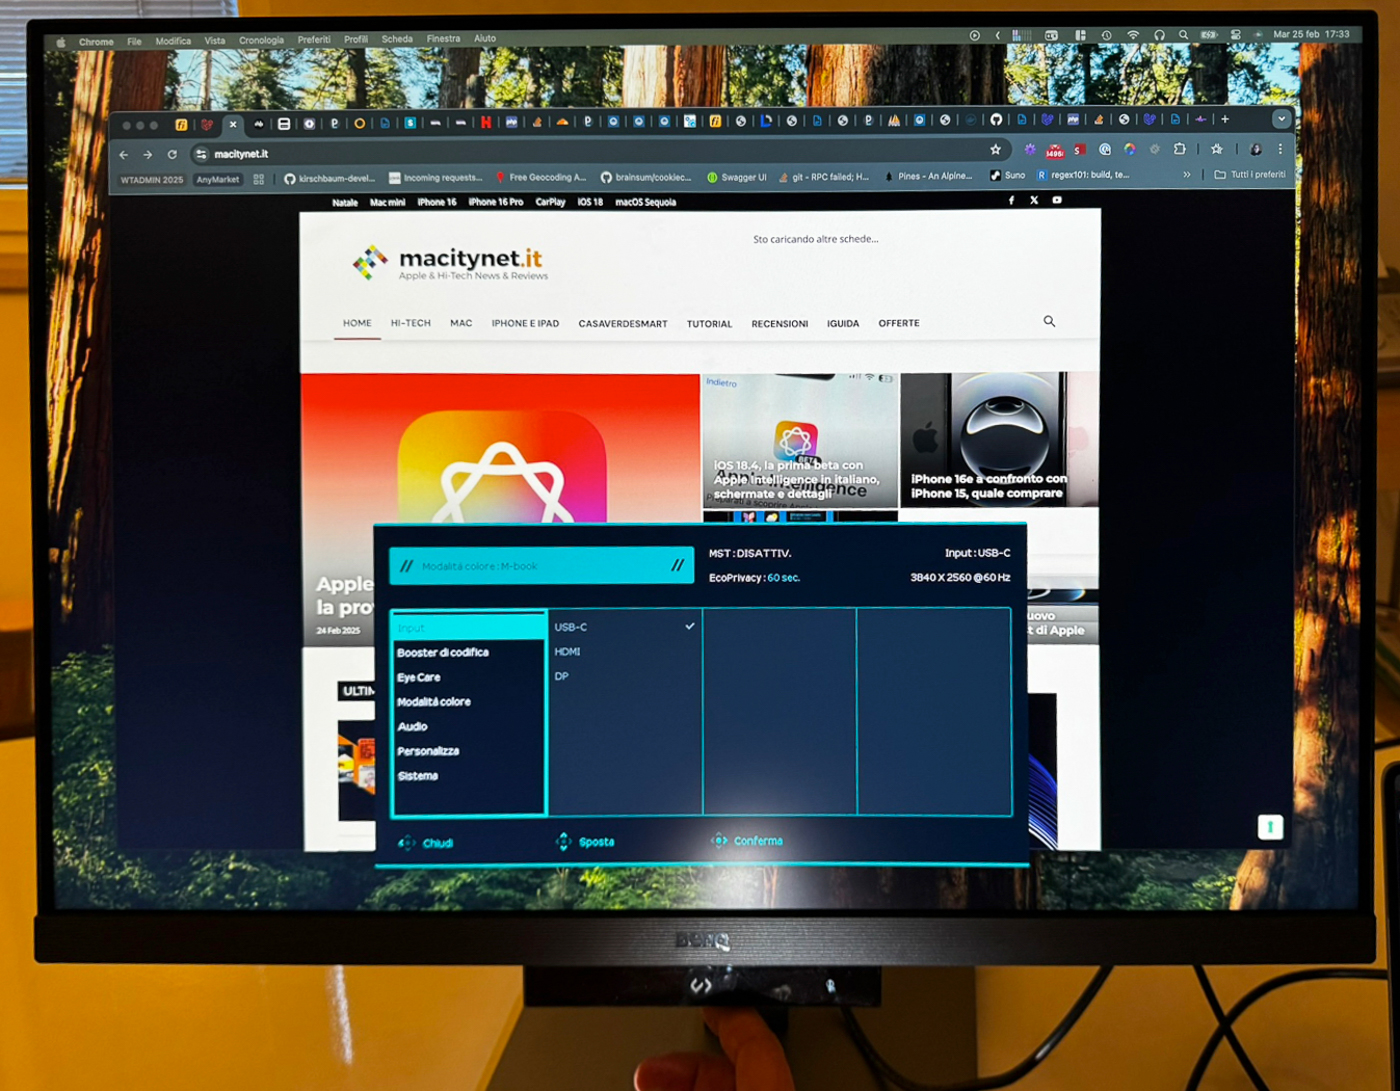Open the Chrome extensions puzzle icon
1400x1091 pixels.
pos(1180,149)
